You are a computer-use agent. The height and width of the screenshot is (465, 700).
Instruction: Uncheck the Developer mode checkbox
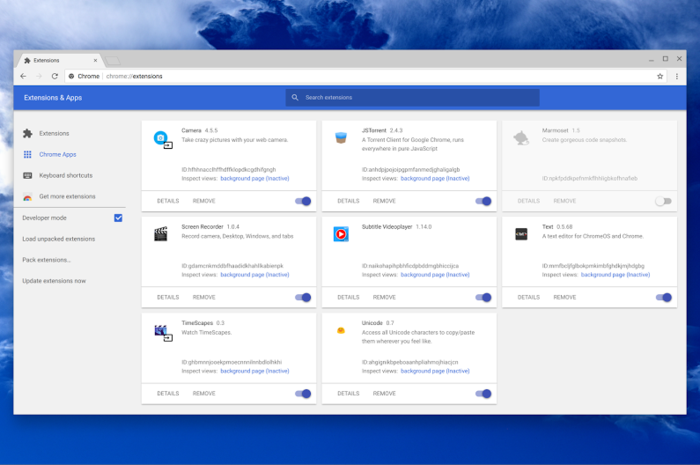click(x=118, y=217)
